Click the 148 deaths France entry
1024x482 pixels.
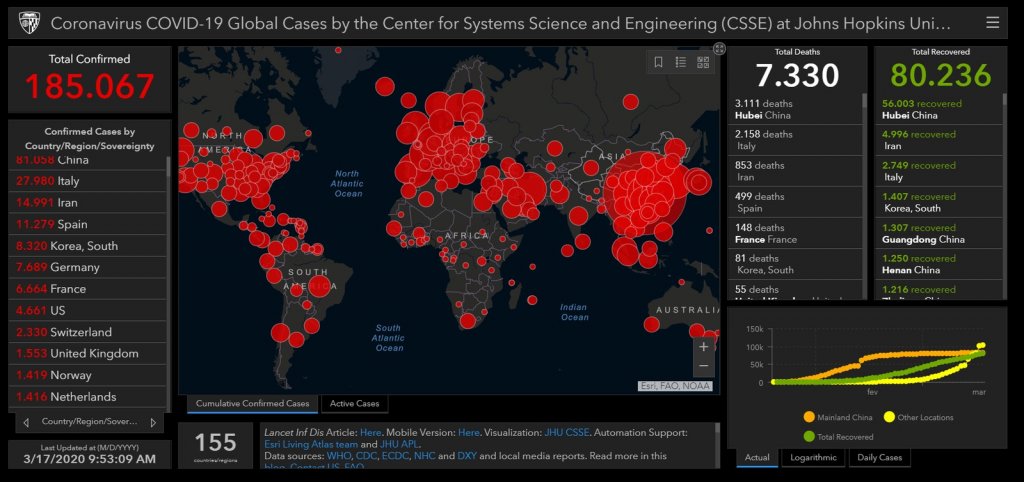point(795,233)
